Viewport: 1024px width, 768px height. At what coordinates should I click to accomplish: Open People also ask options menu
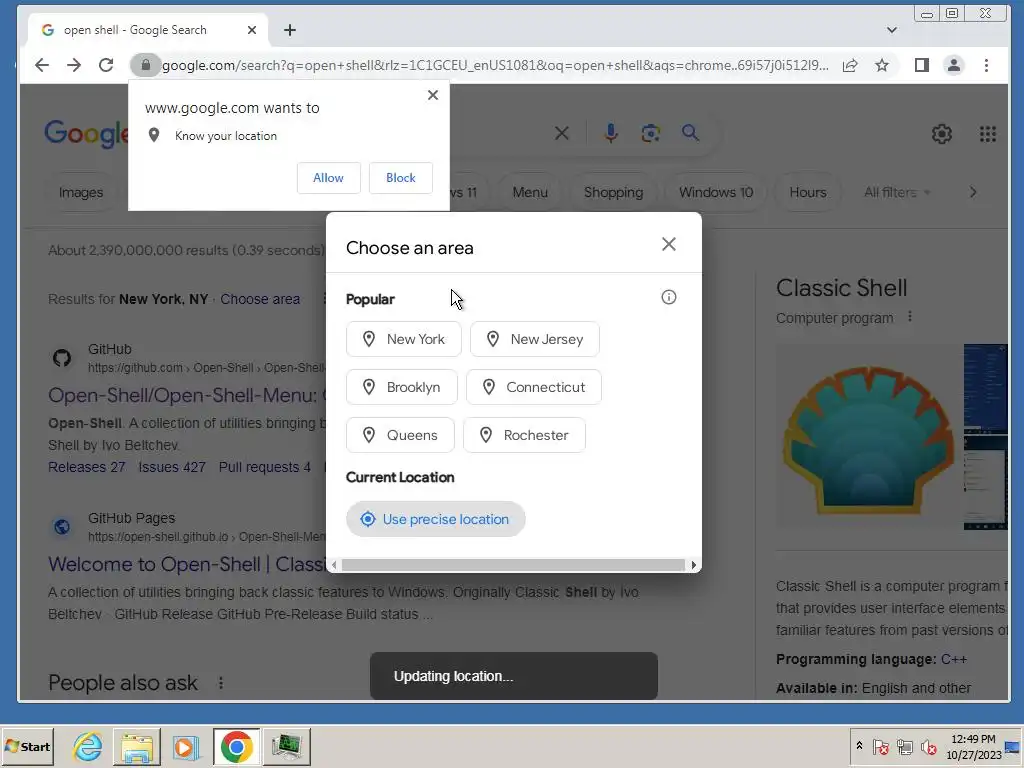[221, 683]
